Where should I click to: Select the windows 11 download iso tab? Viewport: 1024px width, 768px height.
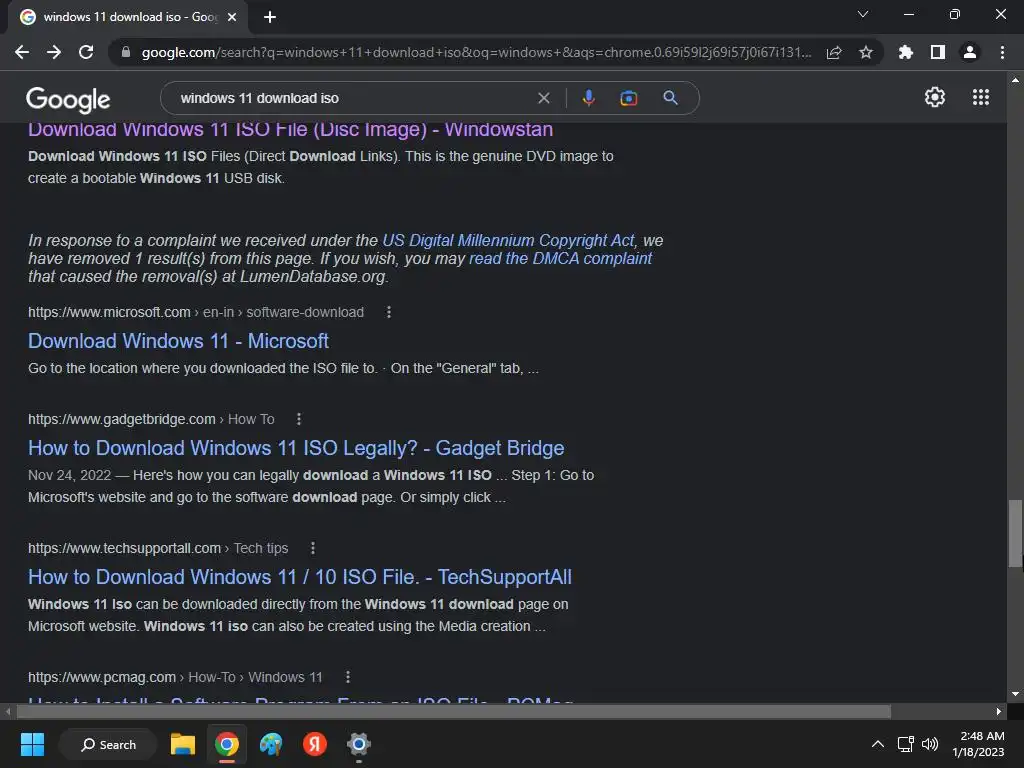pyautogui.click(x=128, y=17)
